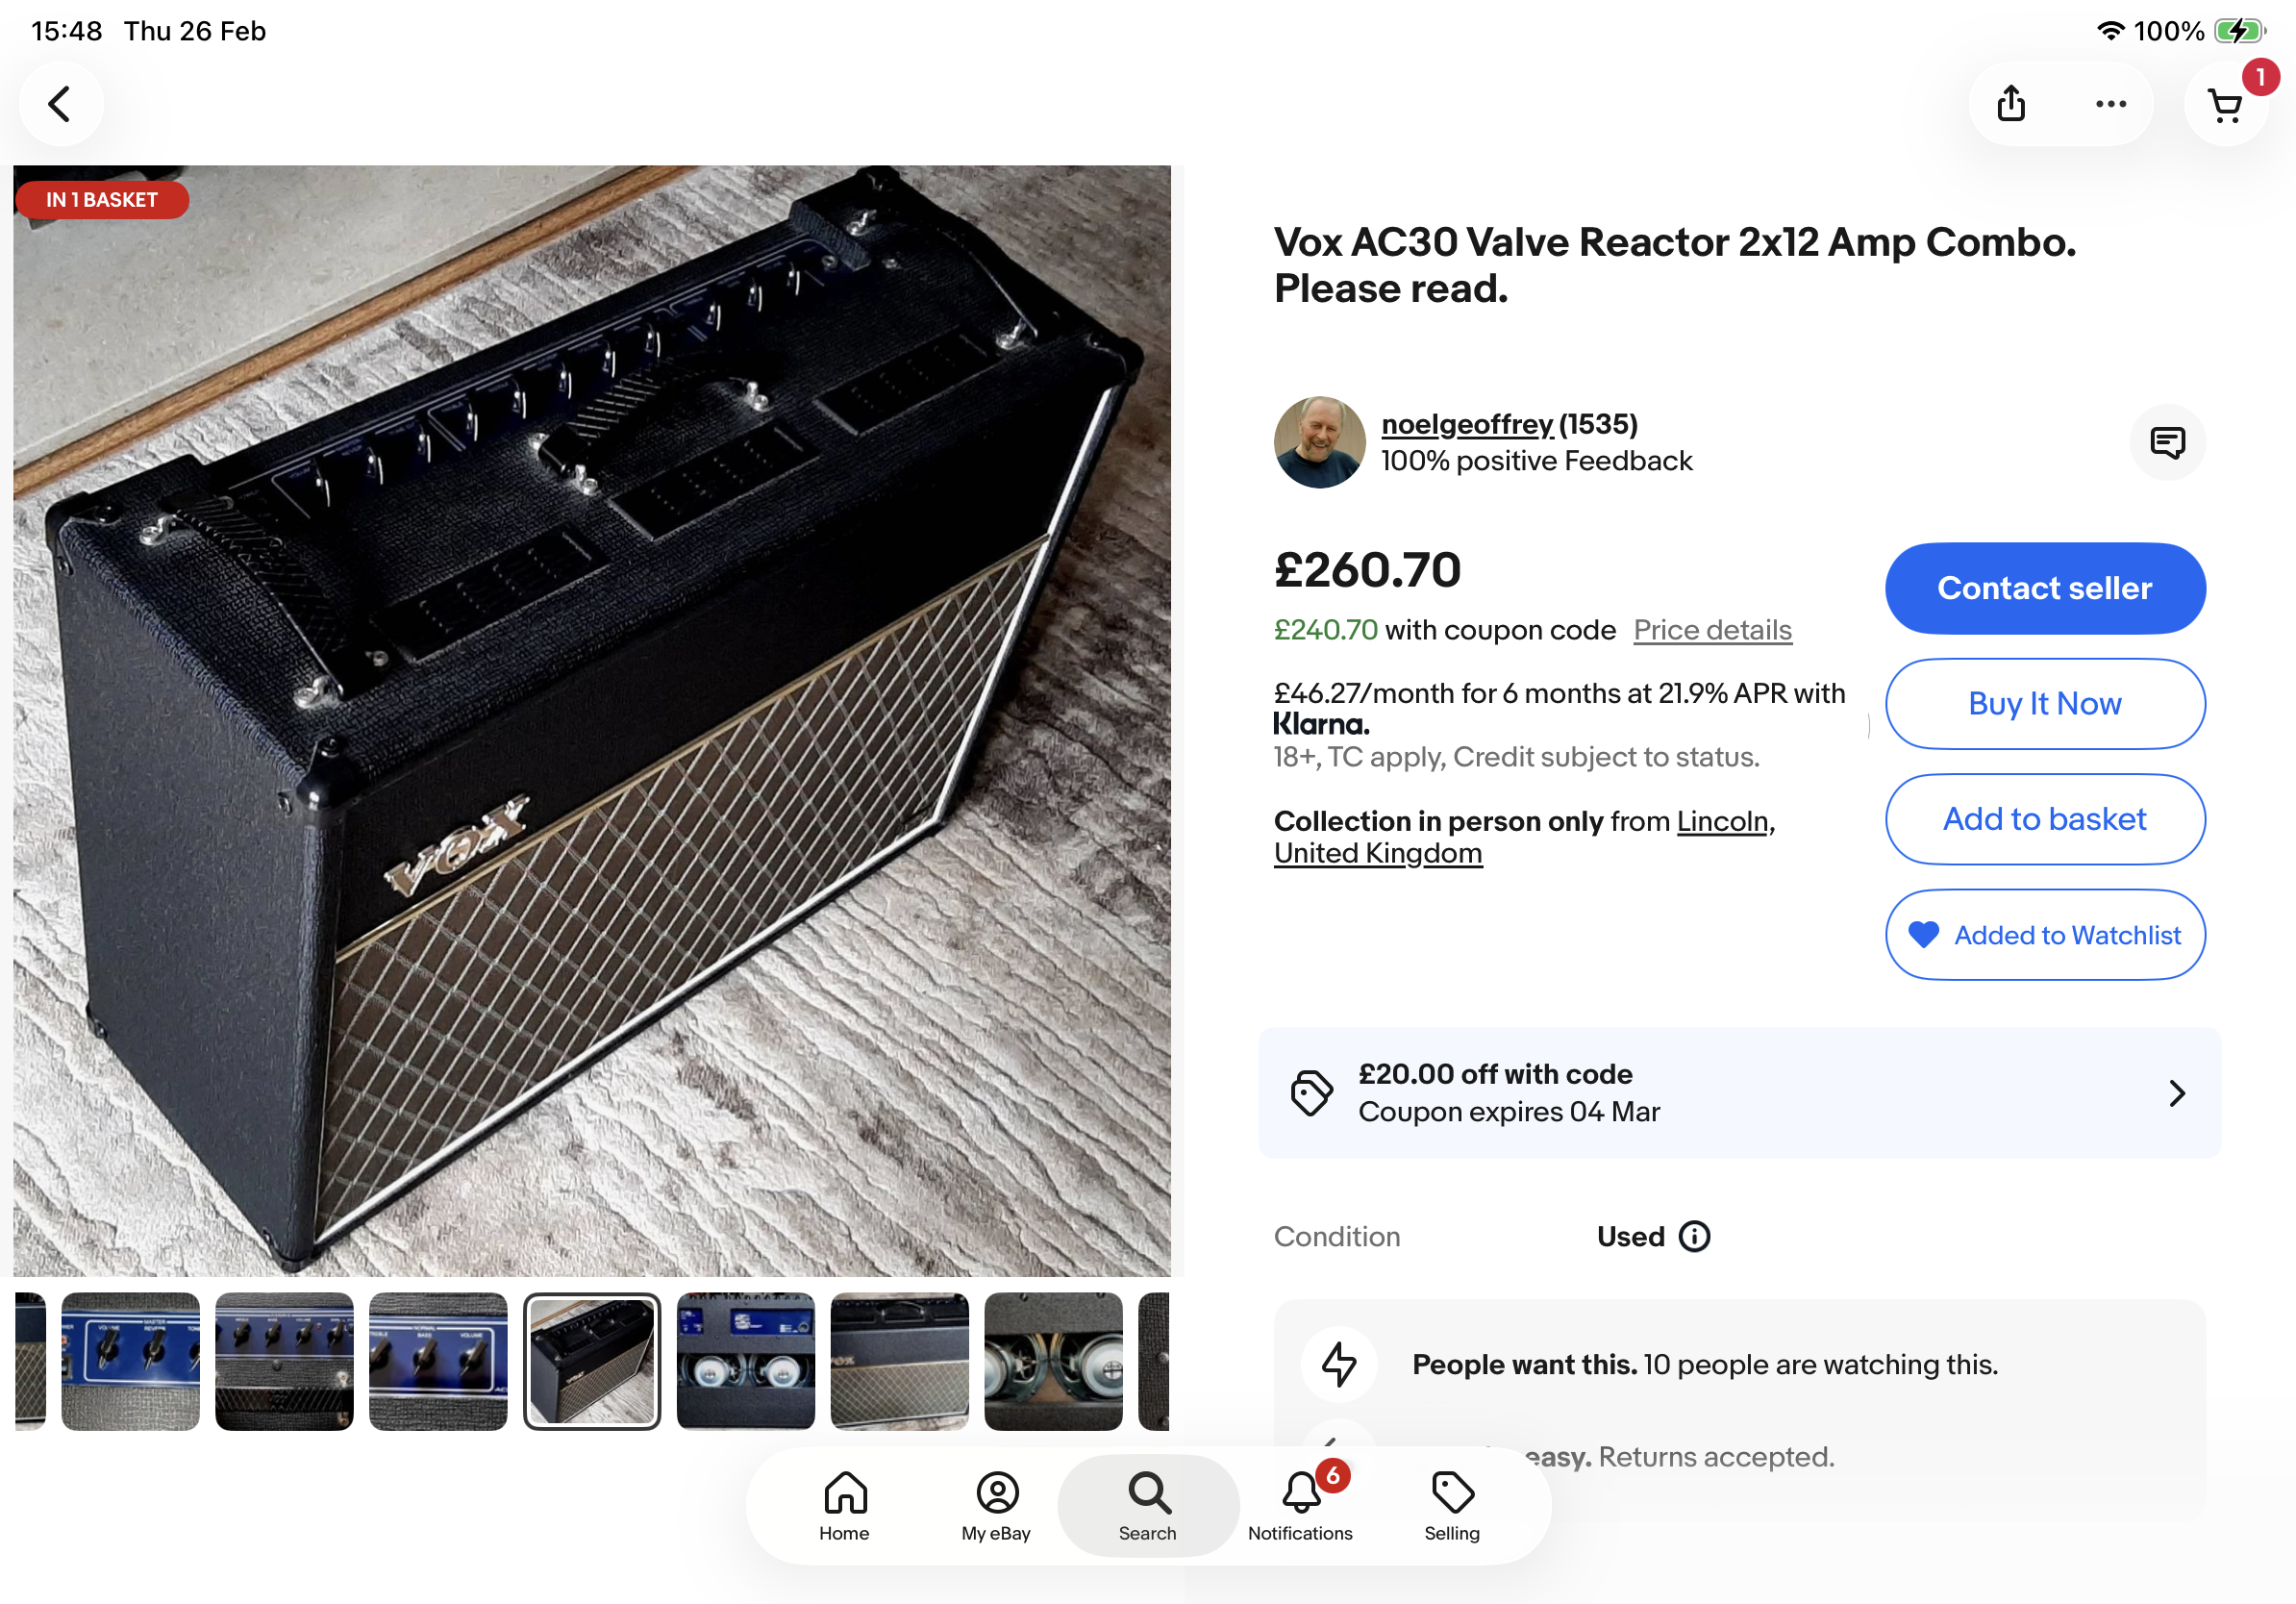Switch to the My eBay tab

(x=996, y=1505)
